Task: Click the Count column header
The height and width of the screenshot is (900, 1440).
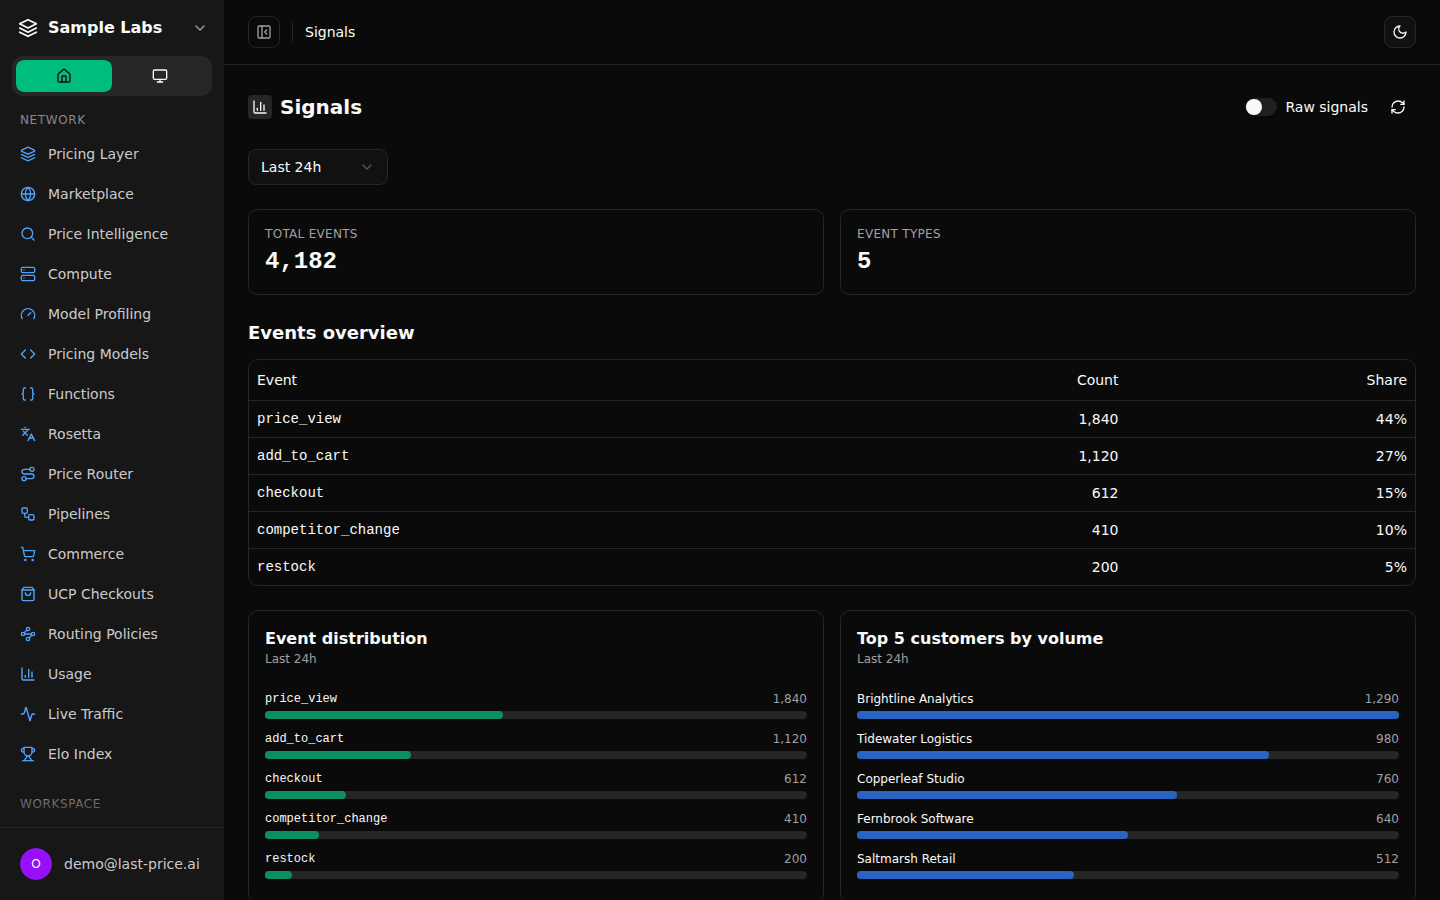Action: coord(1097,380)
